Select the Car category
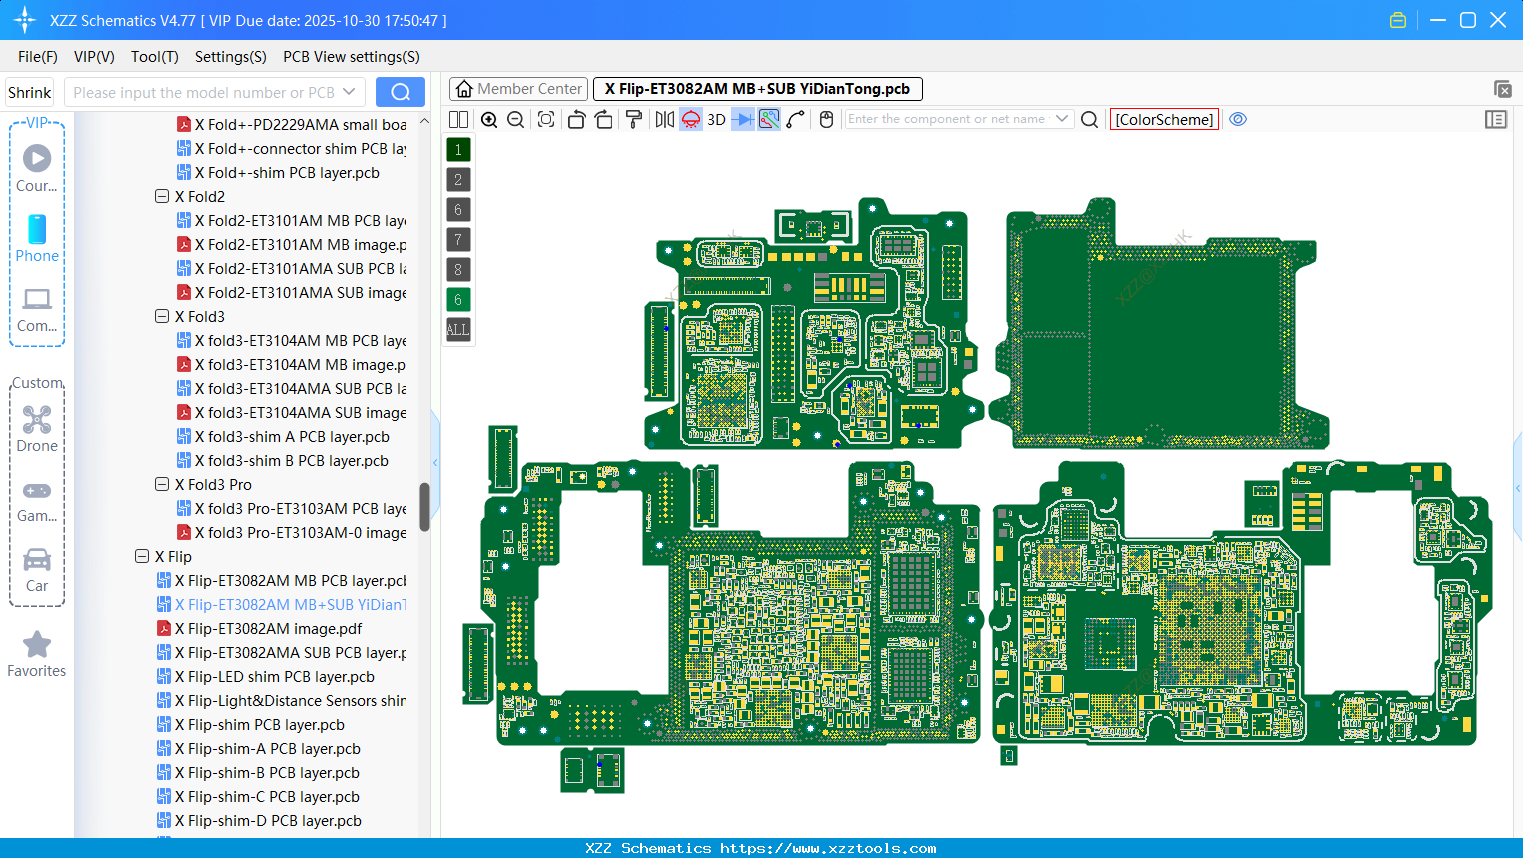1523x858 pixels. (37, 570)
